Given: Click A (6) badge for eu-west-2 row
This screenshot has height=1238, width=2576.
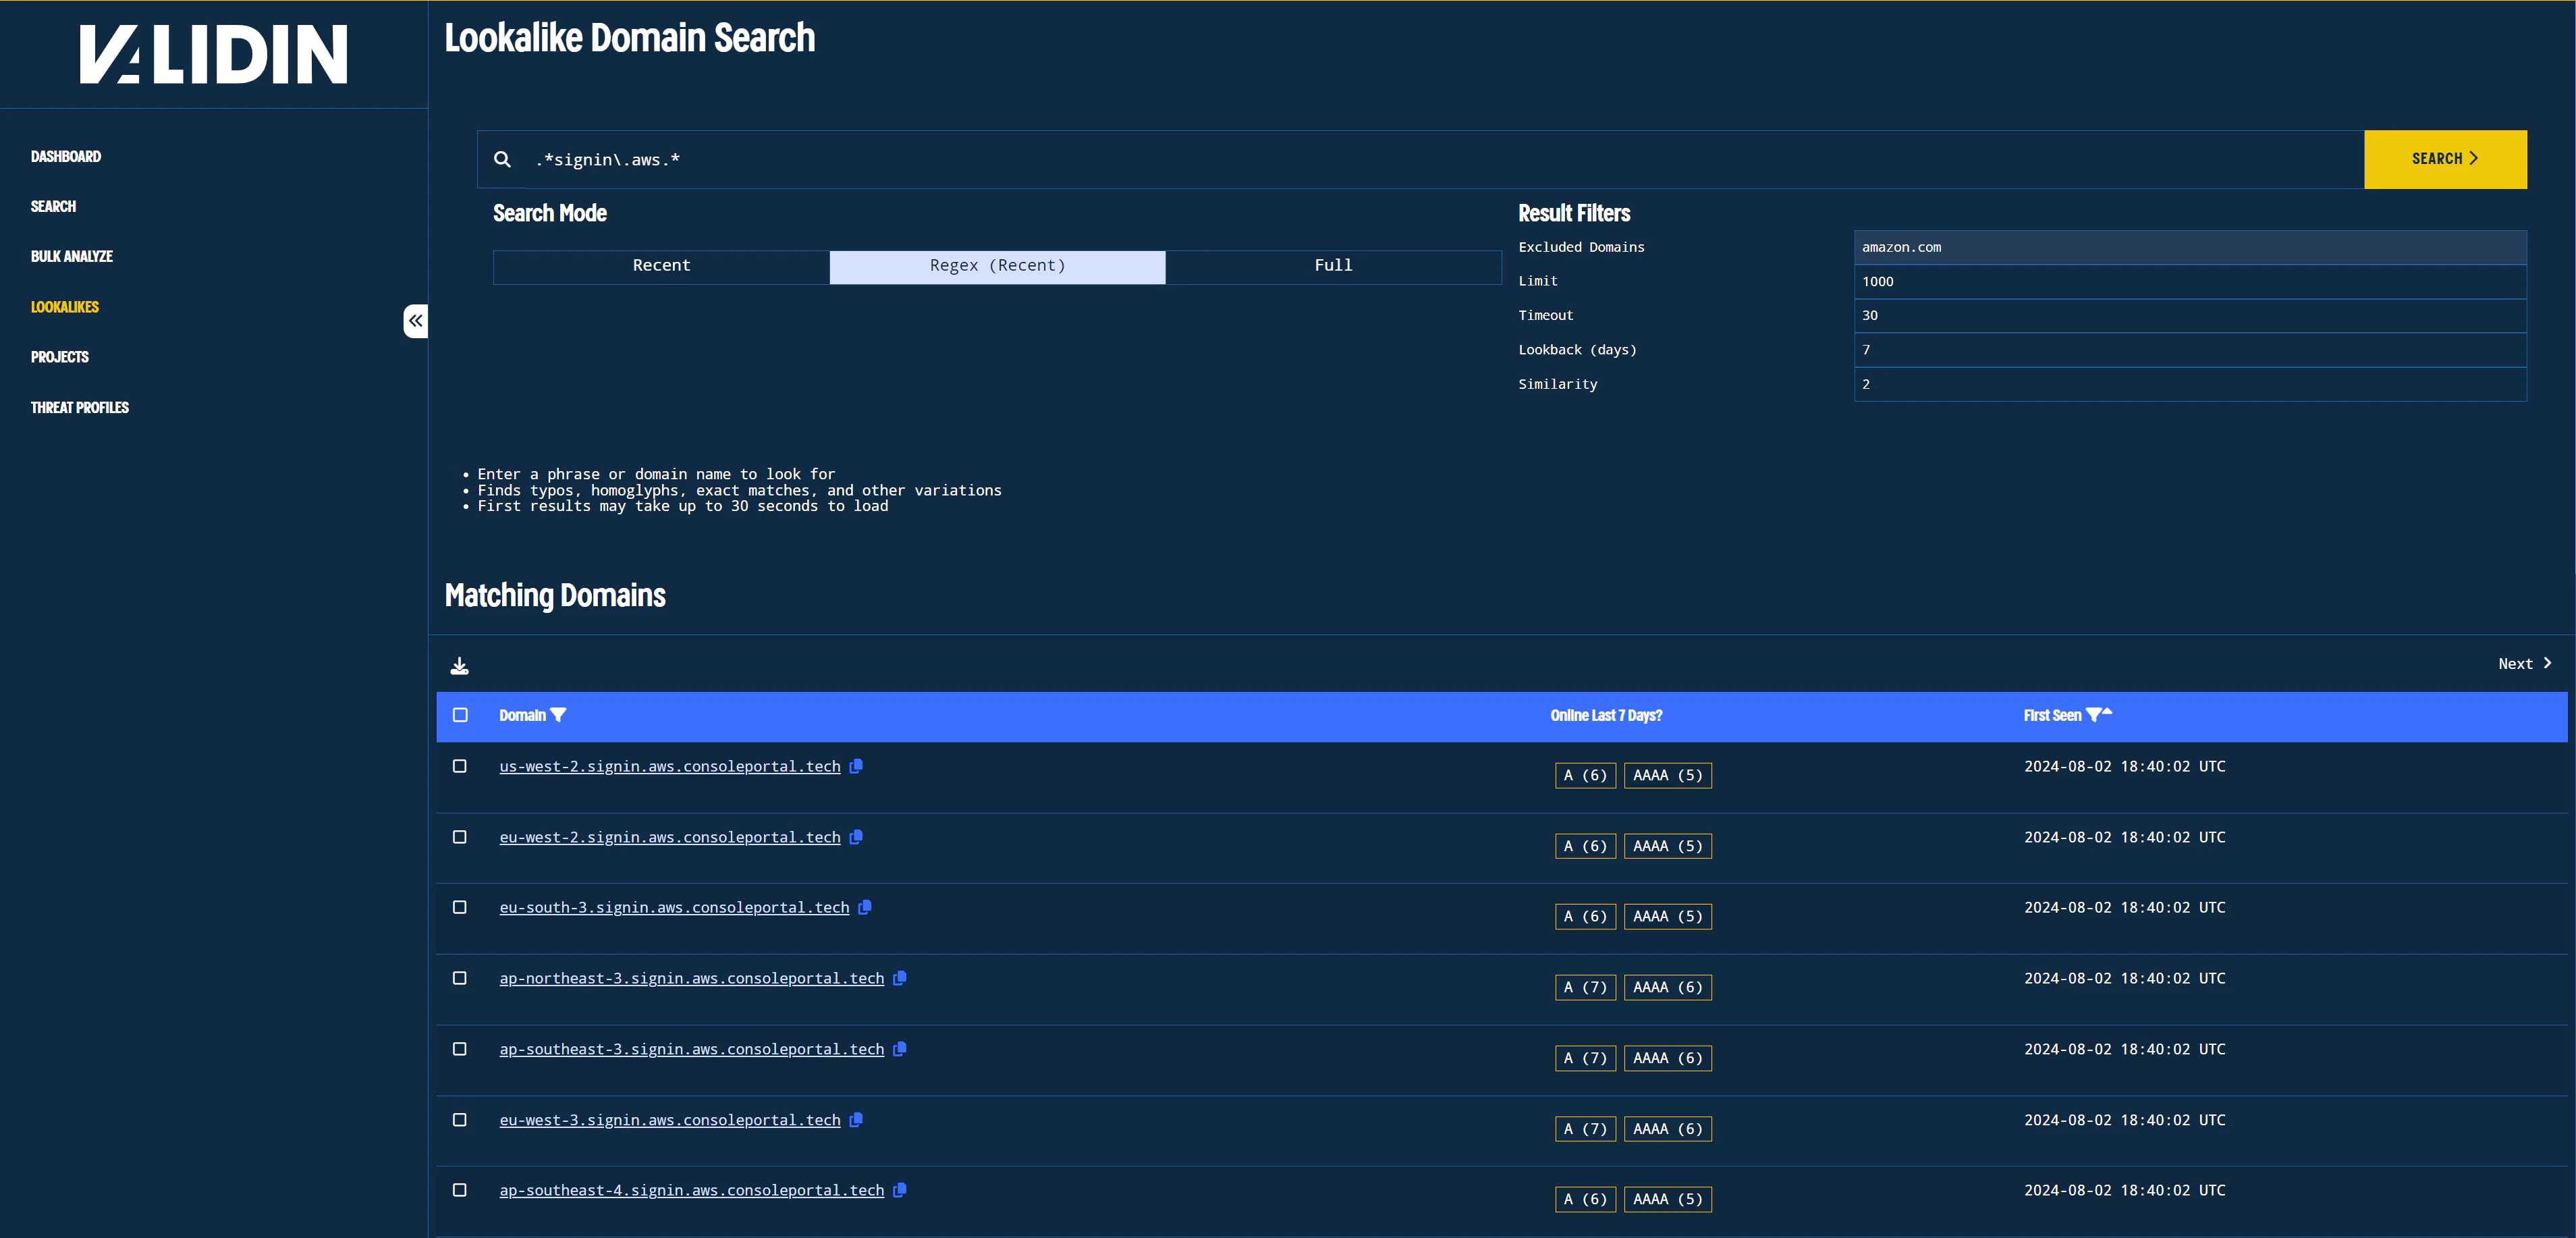Looking at the screenshot, I should [x=1585, y=847].
